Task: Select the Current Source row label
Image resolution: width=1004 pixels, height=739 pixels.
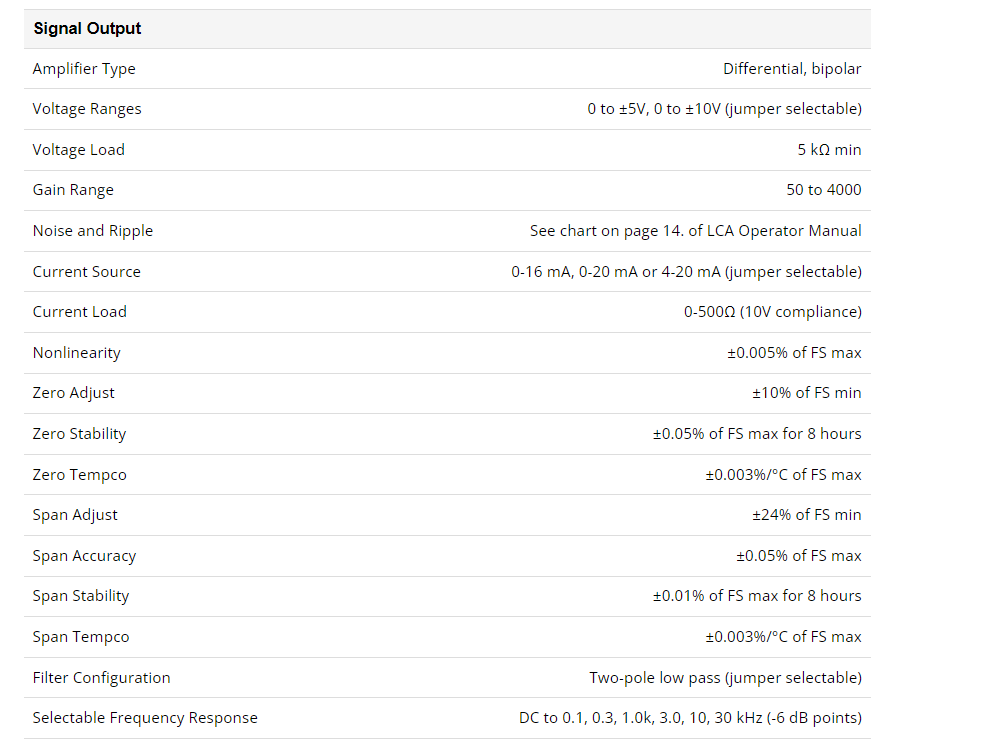Action: pos(86,272)
